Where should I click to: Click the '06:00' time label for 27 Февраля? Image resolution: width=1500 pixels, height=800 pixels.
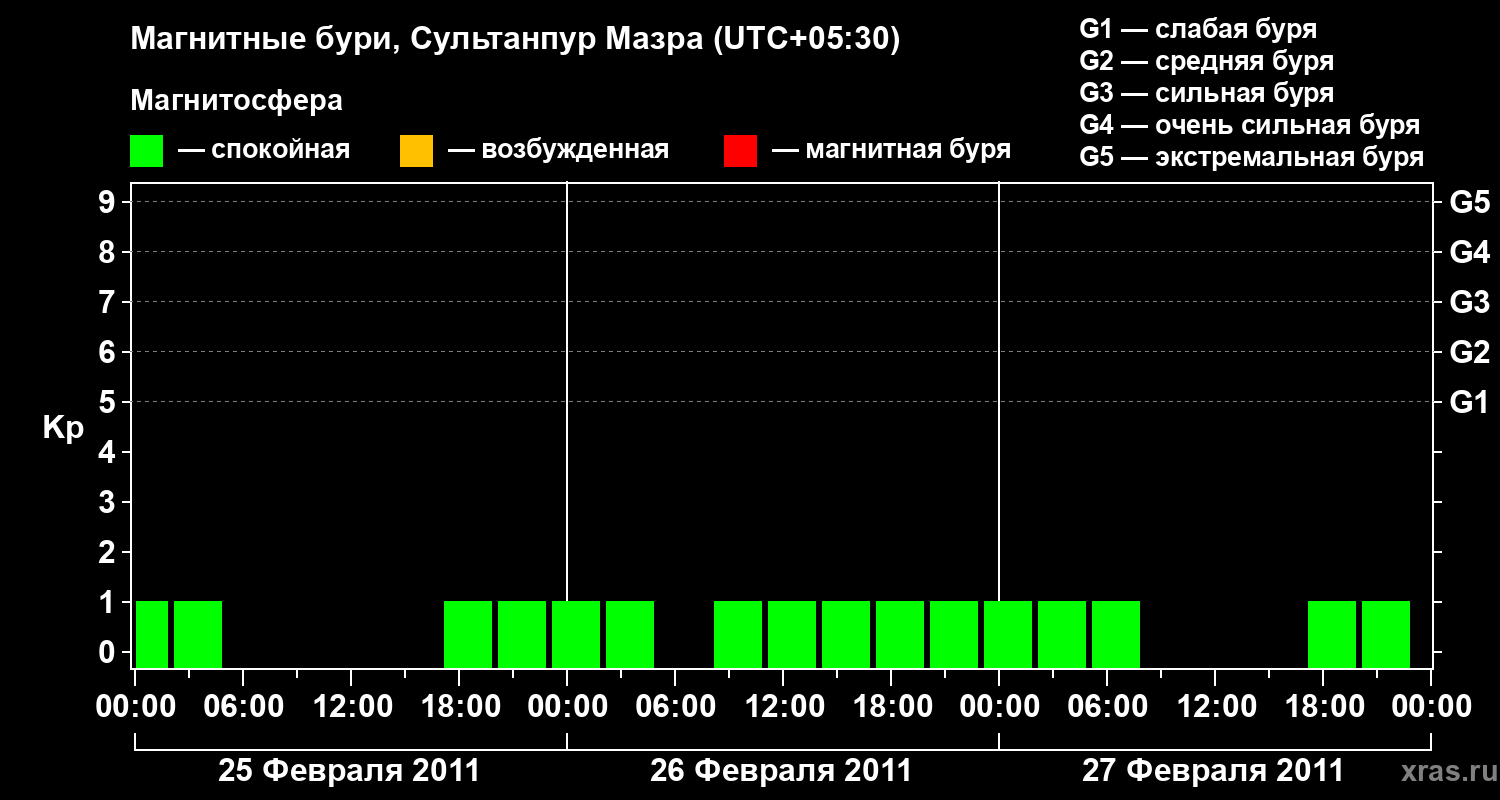click(x=1107, y=707)
